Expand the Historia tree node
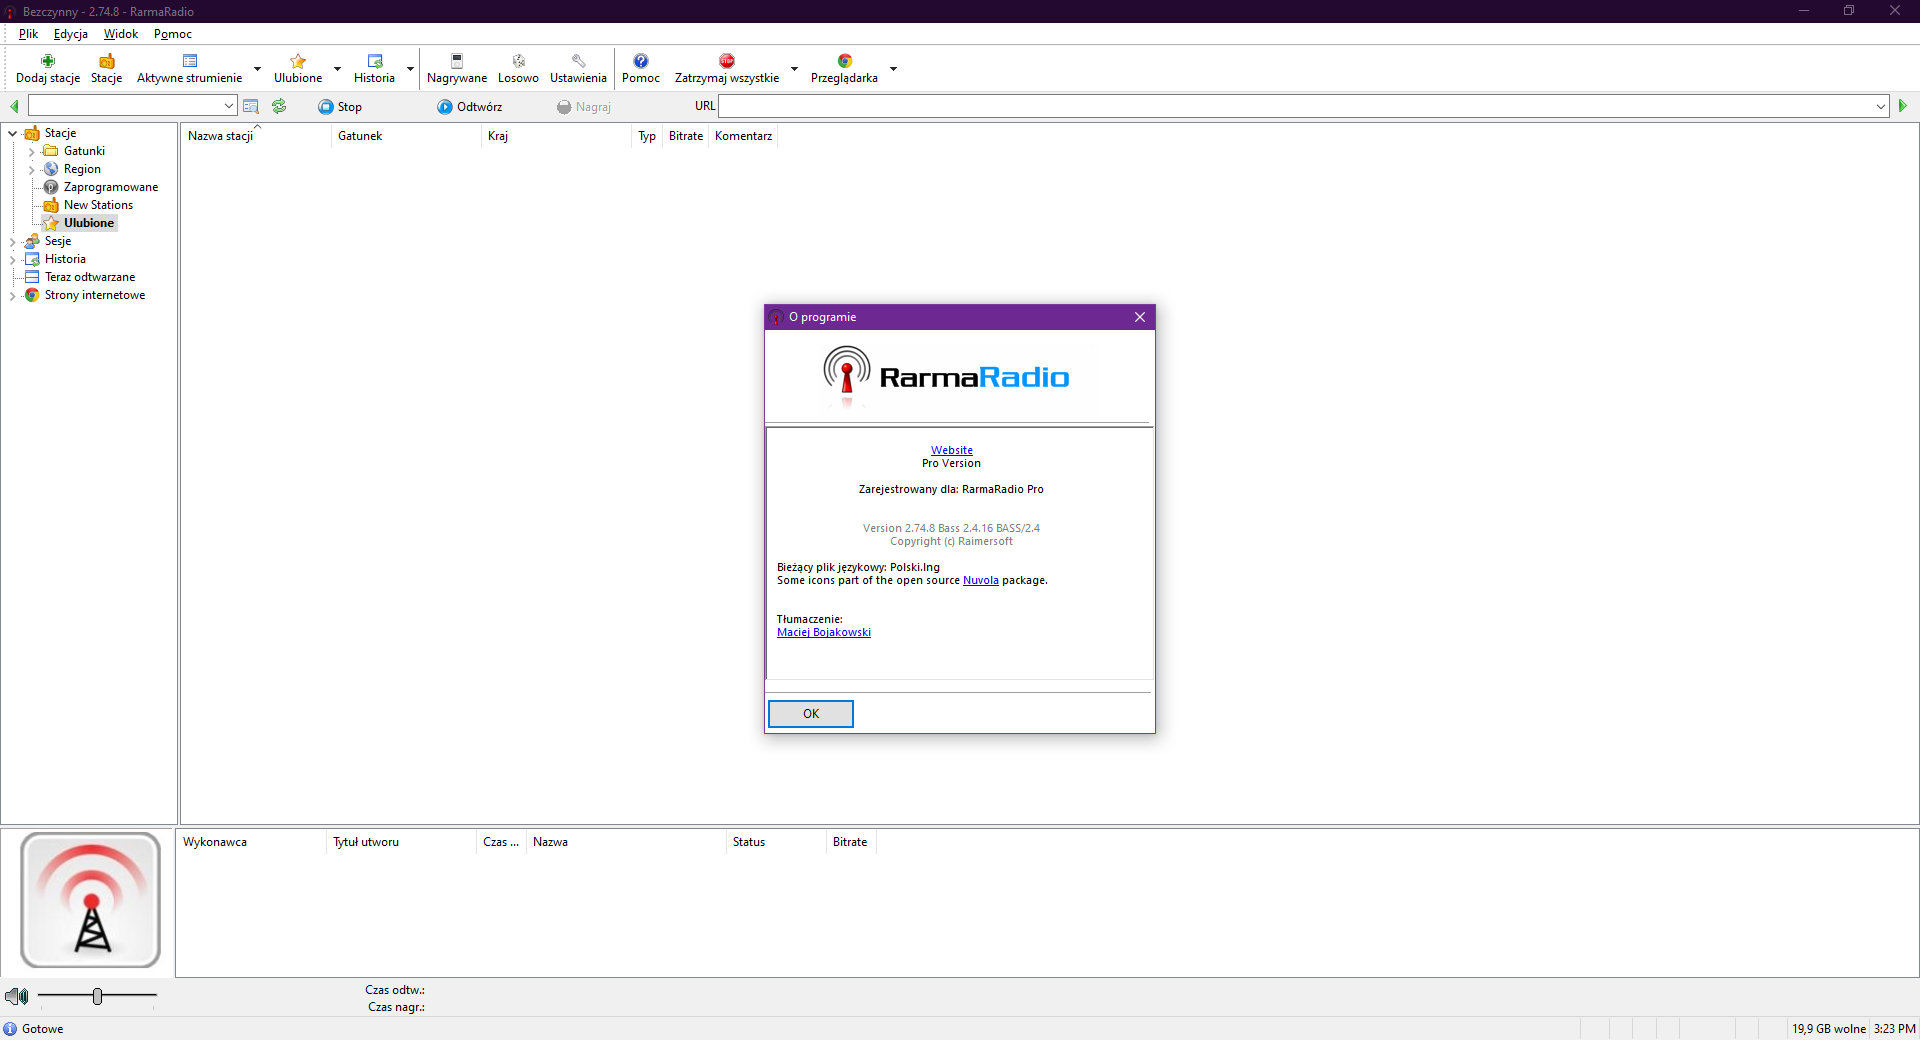Screen dimensions: 1920x1040 tap(12, 260)
